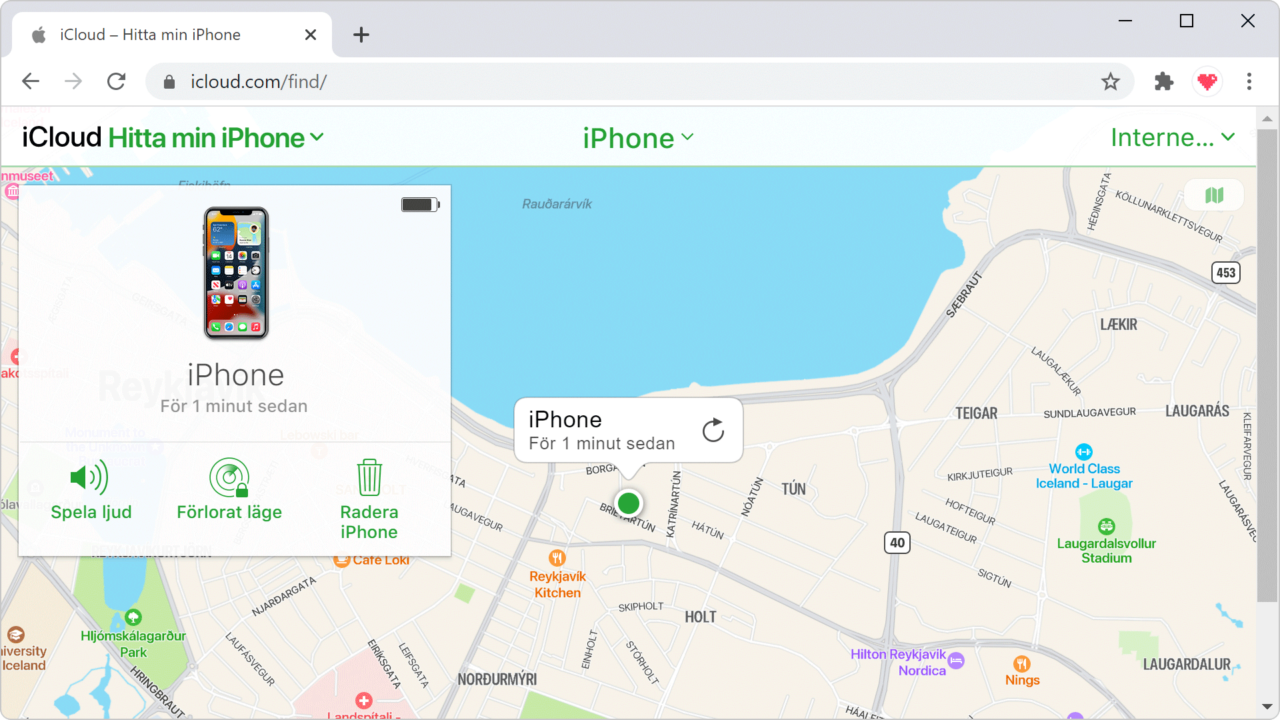The image size is (1280, 720).
Task: Click the SKIPHOLT street label
Action: [641, 606]
